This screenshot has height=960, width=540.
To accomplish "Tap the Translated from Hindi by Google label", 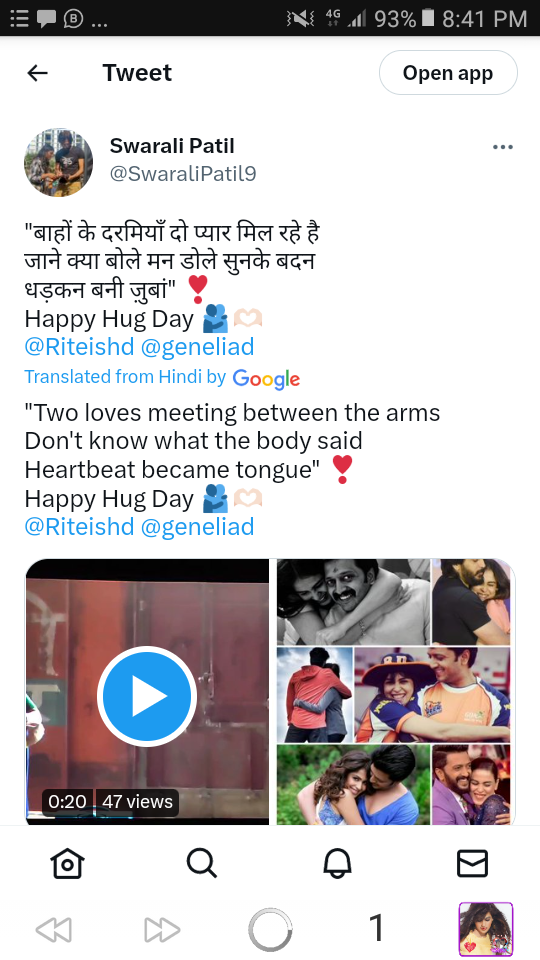I will point(162,377).
